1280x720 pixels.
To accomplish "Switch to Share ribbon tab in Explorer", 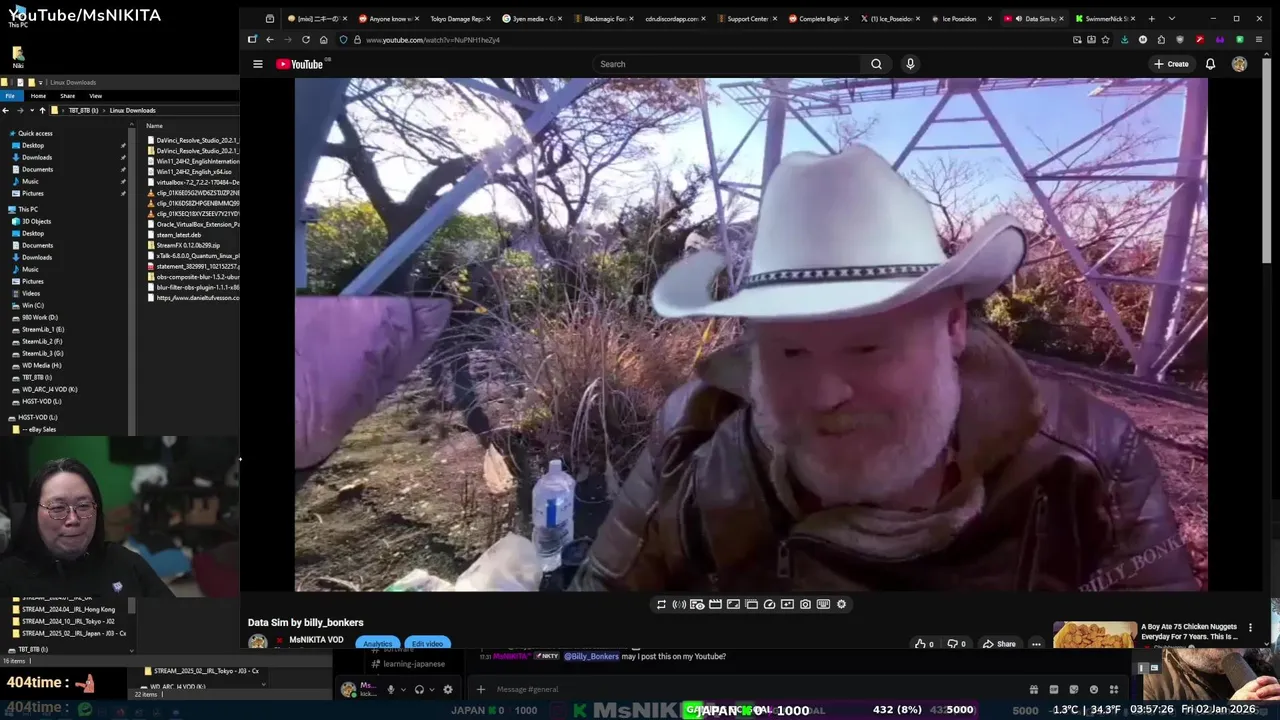I will (67, 96).
